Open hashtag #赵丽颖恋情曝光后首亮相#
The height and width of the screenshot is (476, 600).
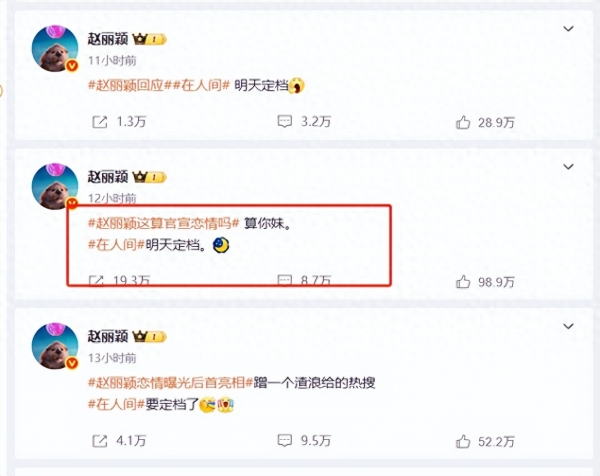171,383
